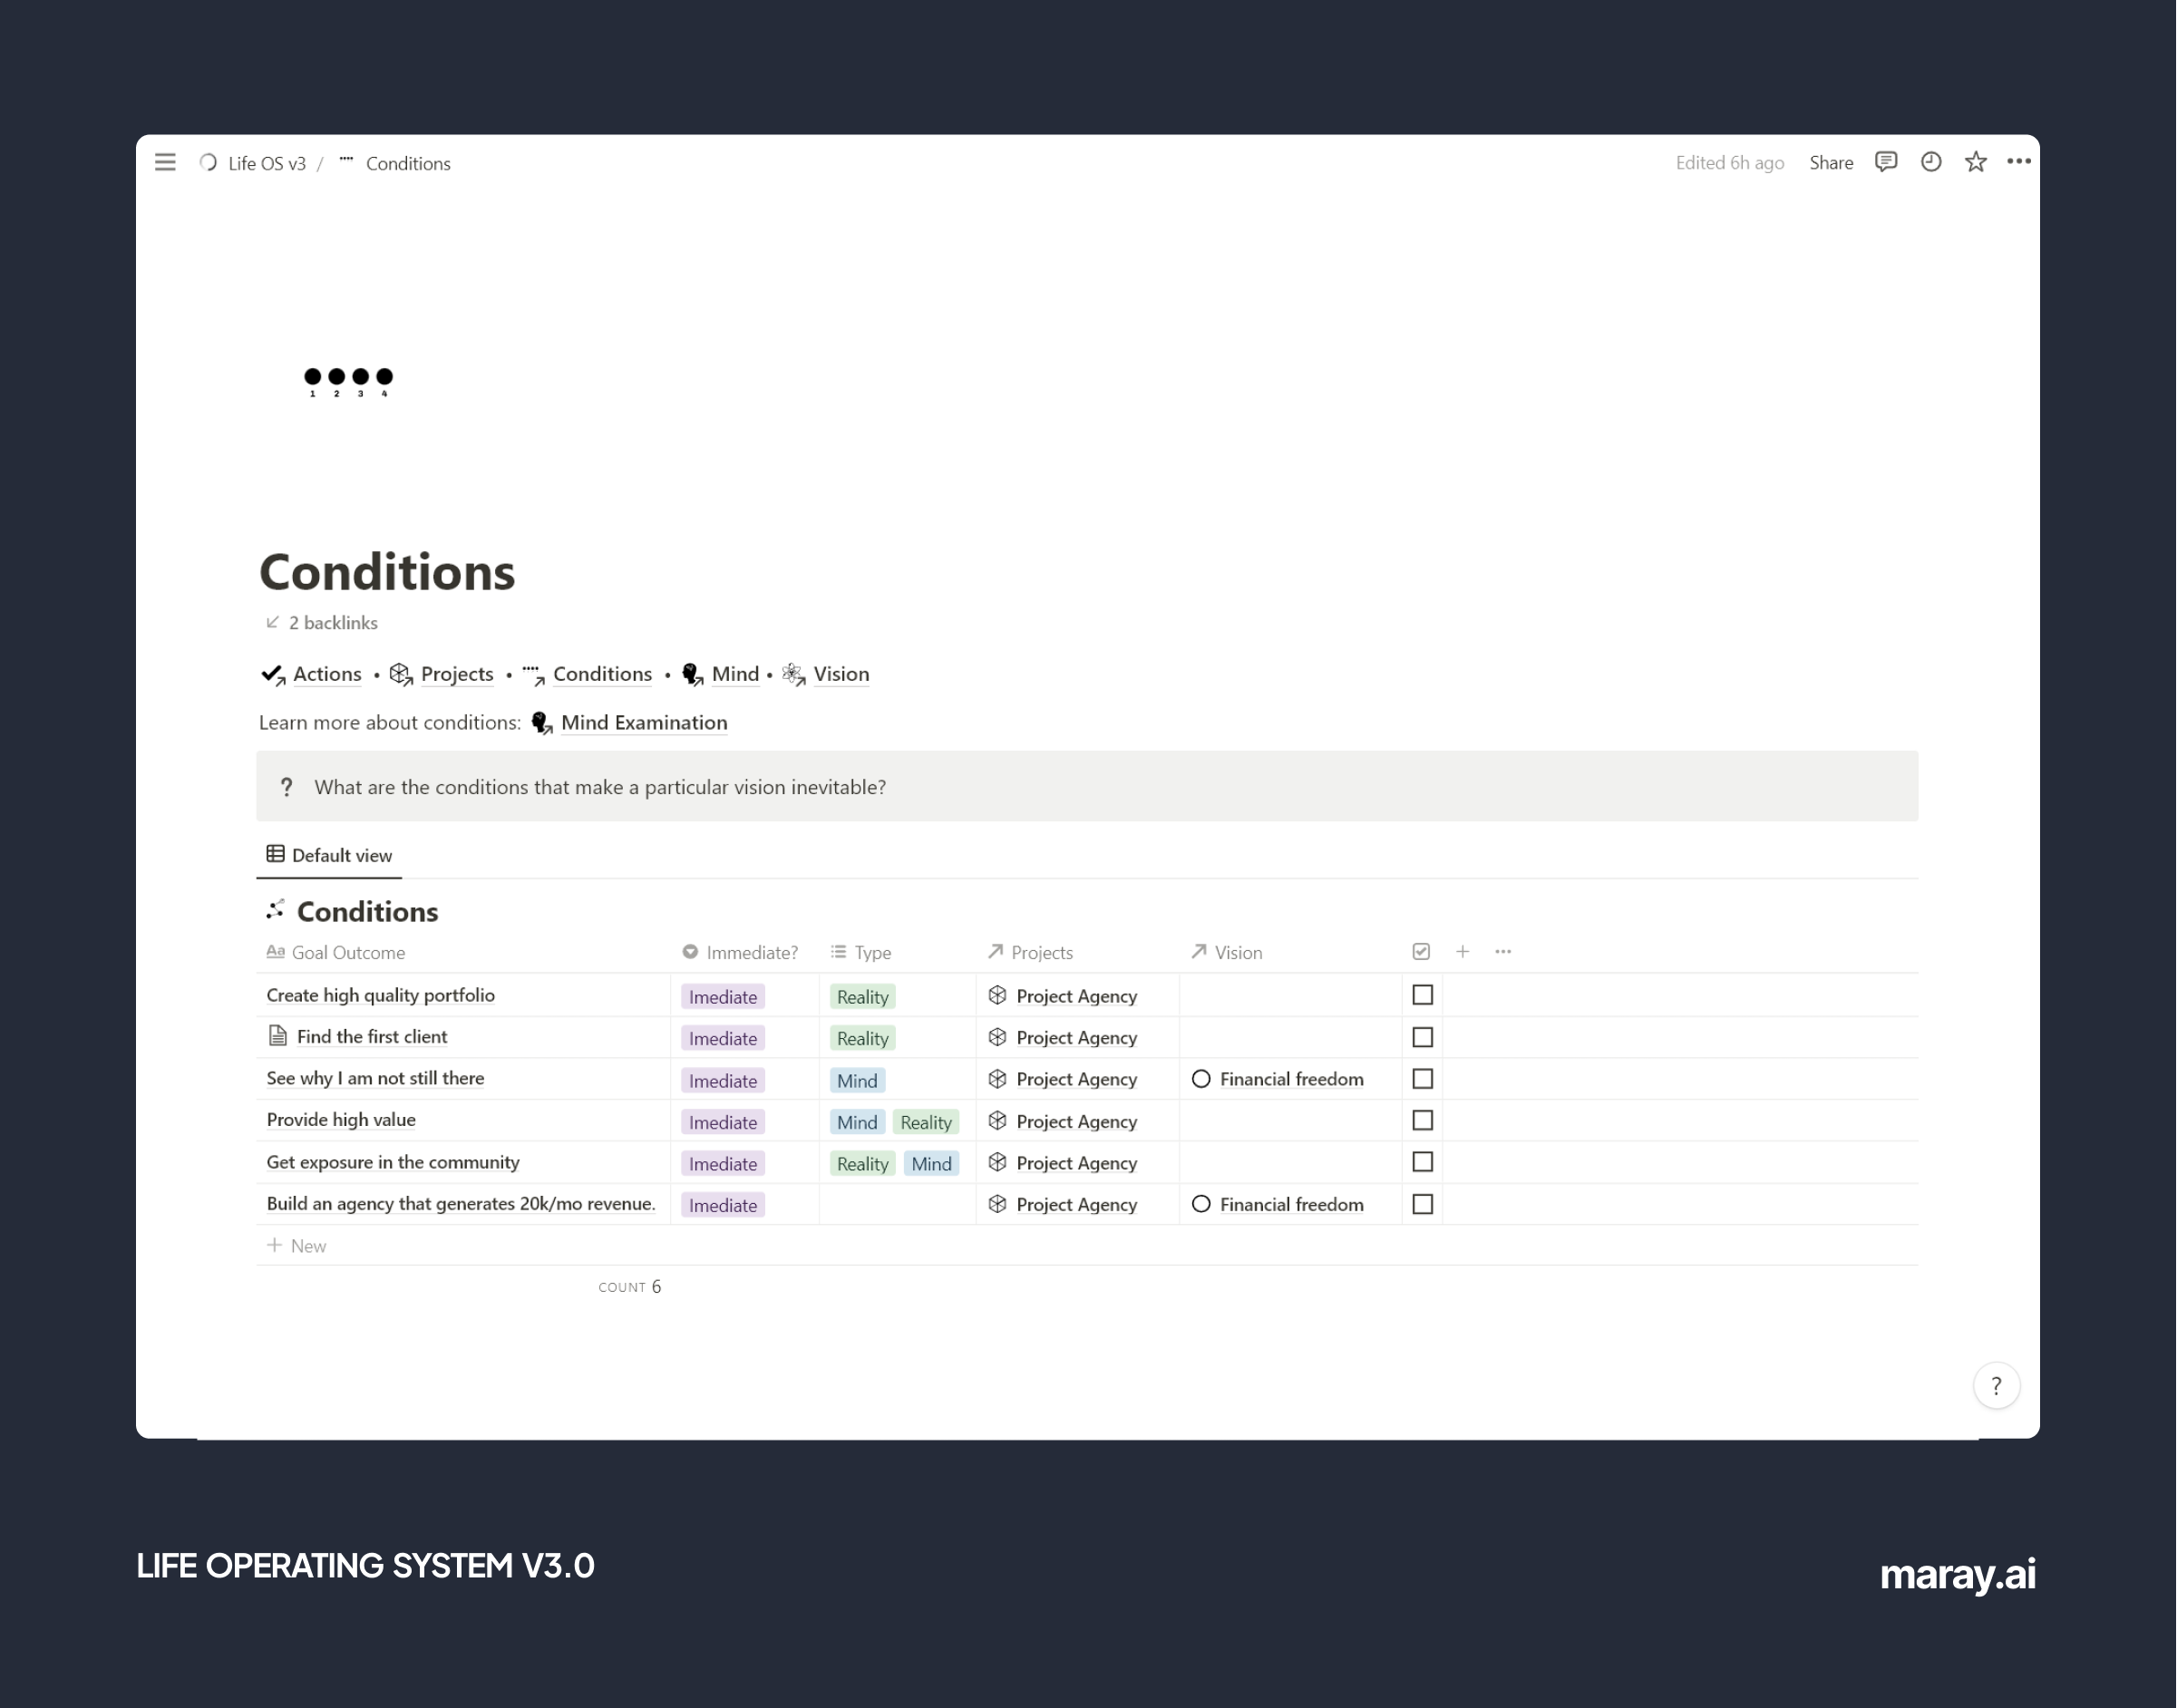Screen dimensions: 2177x1708
Task: Click the COUNT 6 calculation
Action: pyautogui.click(x=629, y=1286)
